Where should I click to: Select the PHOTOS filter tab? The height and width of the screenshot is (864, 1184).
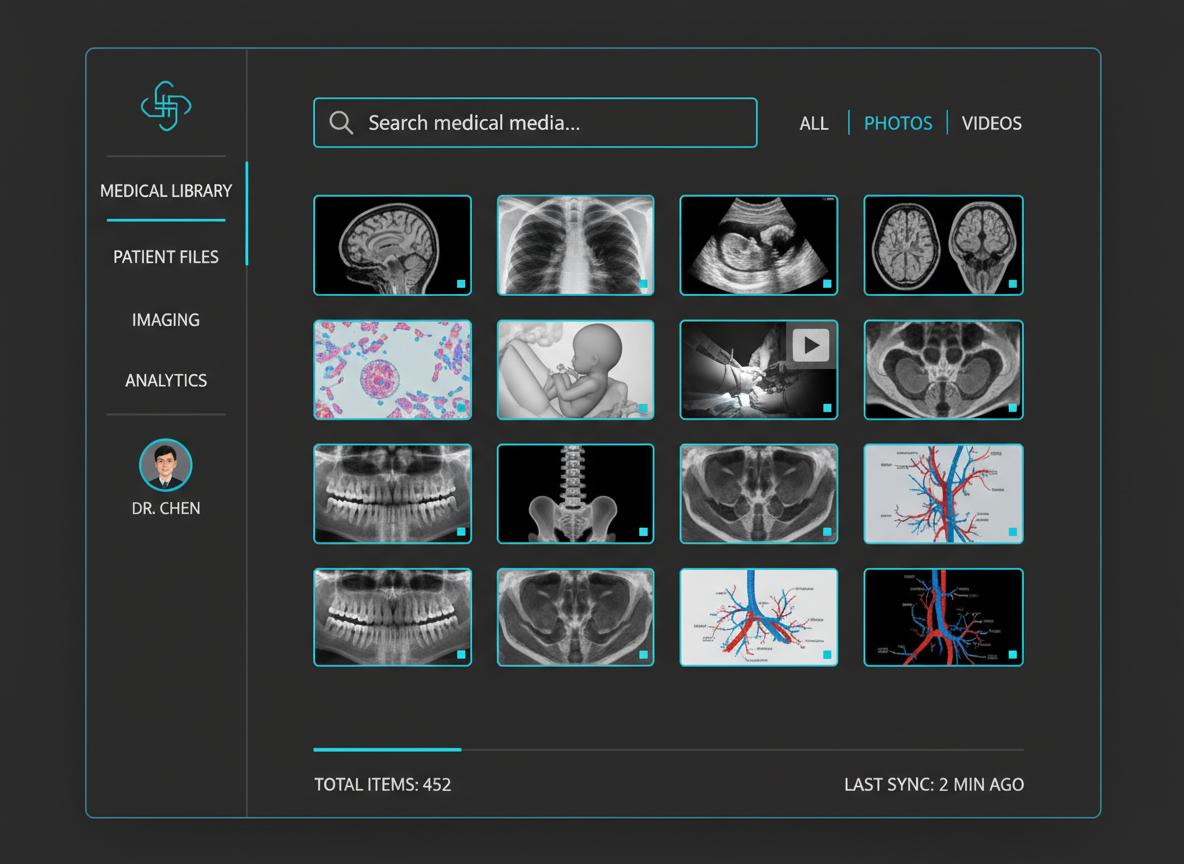[x=898, y=123]
